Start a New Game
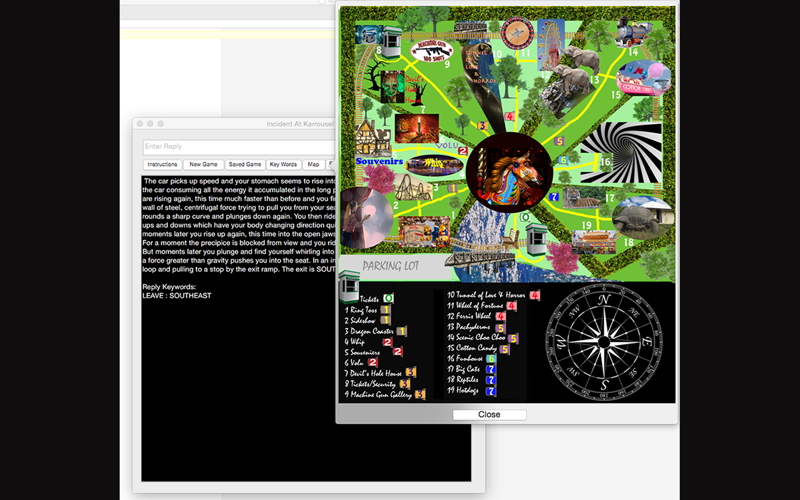 pyautogui.click(x=203, y=164)
